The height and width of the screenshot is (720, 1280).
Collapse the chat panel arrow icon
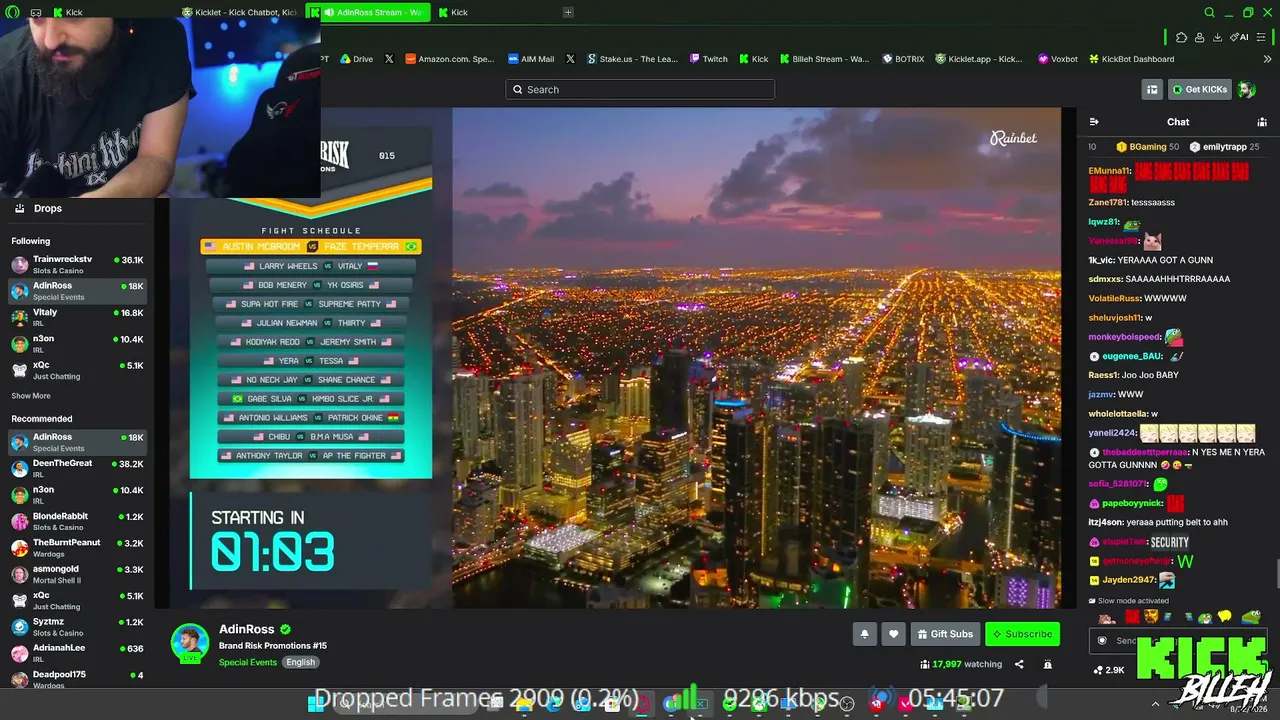[1094, 122]
